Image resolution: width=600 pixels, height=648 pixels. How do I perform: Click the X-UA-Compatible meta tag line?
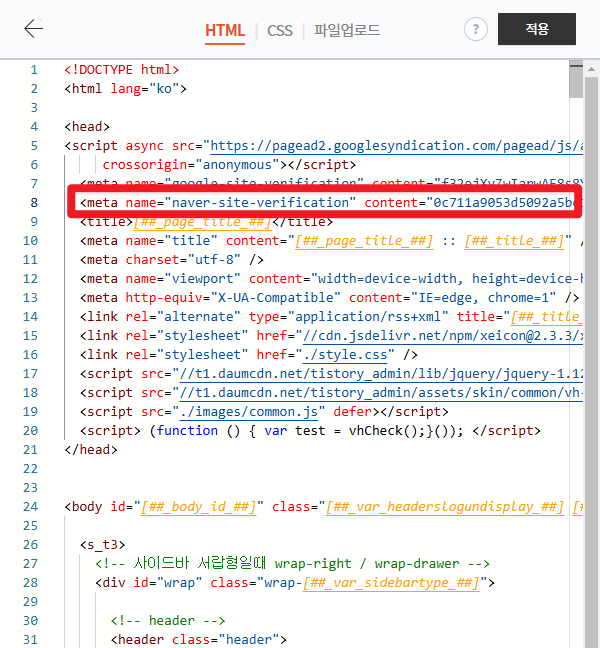[x=329, y=298]
